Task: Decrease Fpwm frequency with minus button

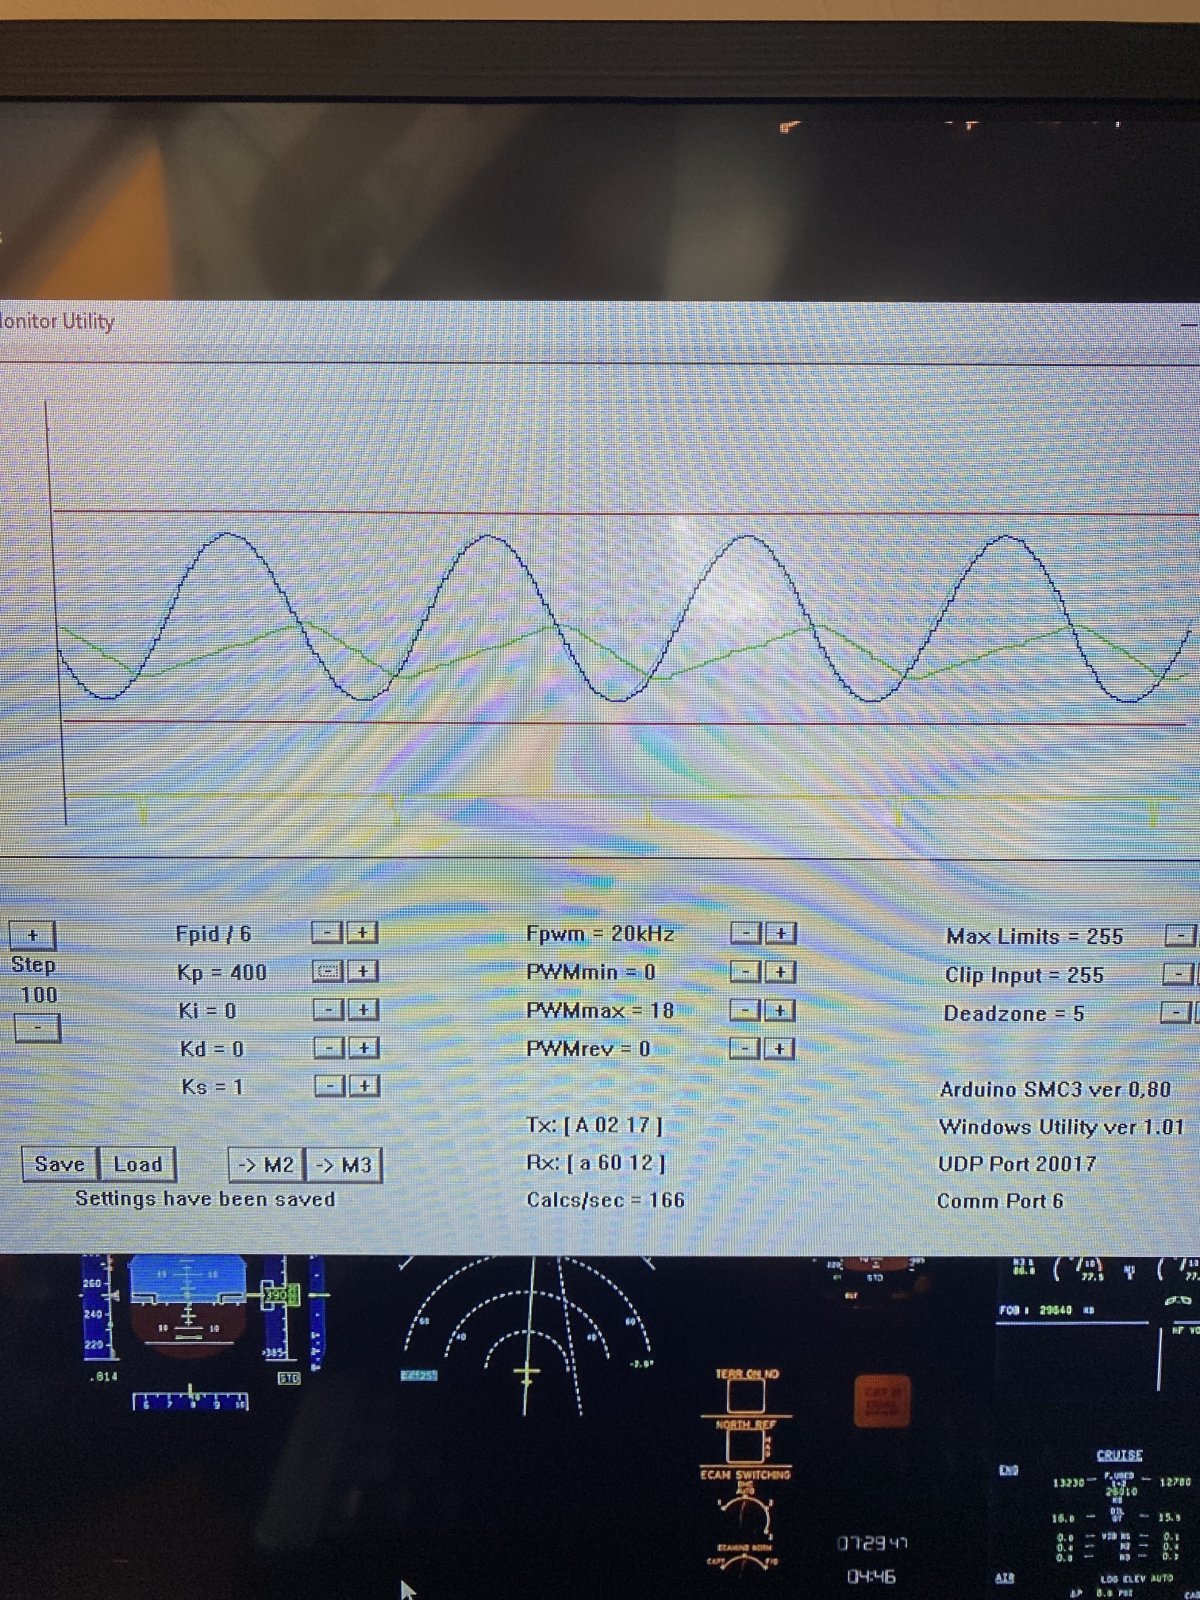Action: (746, 933)
